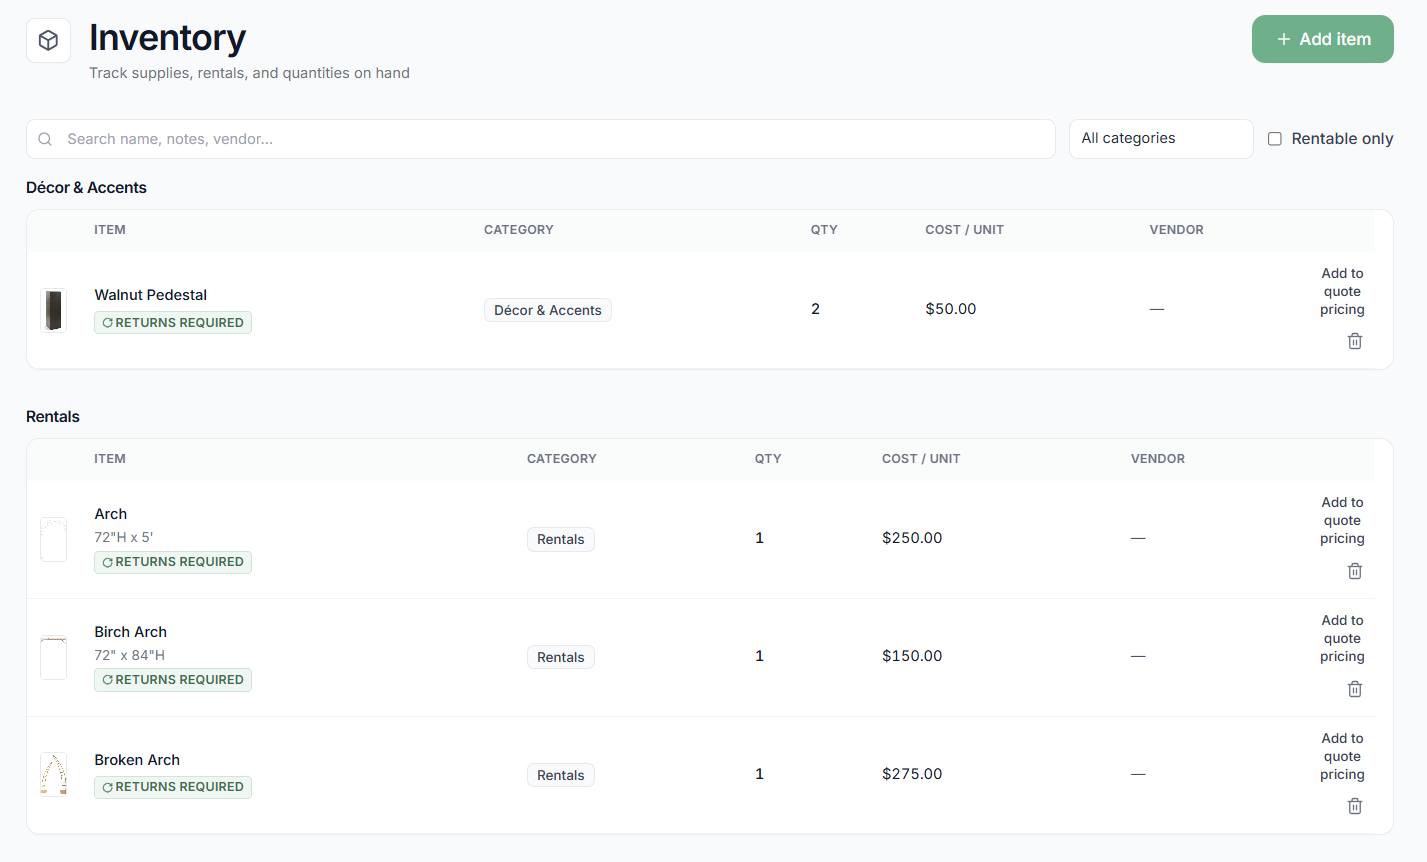Click the $275.00 cost value

click(x=912, y=774)
